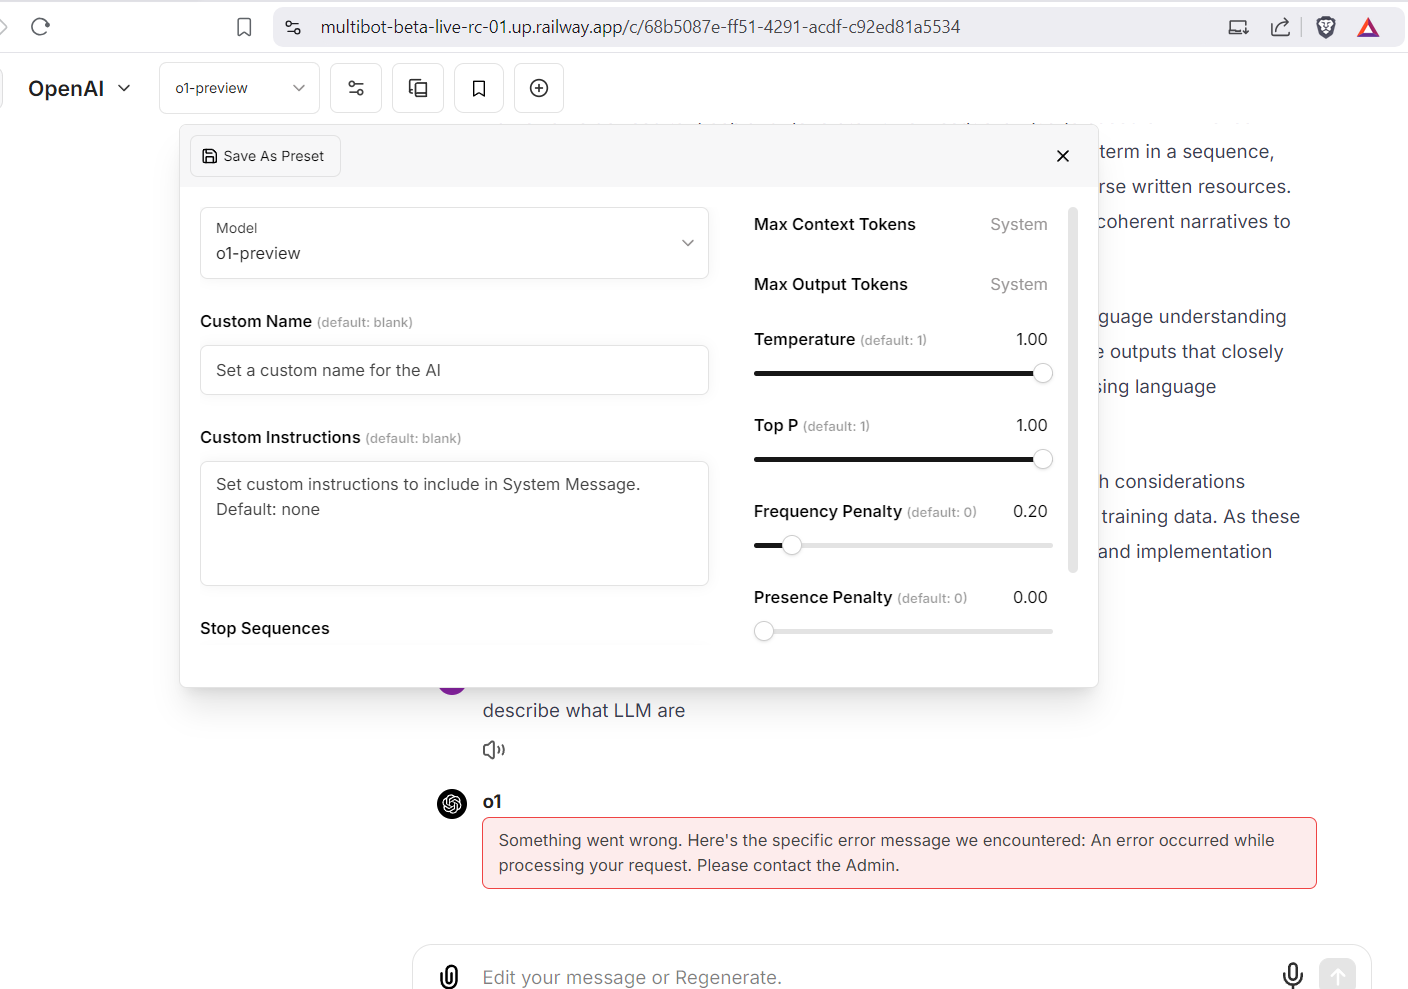Click the 'Max Output Tokens' label

(x=831, y=284)
